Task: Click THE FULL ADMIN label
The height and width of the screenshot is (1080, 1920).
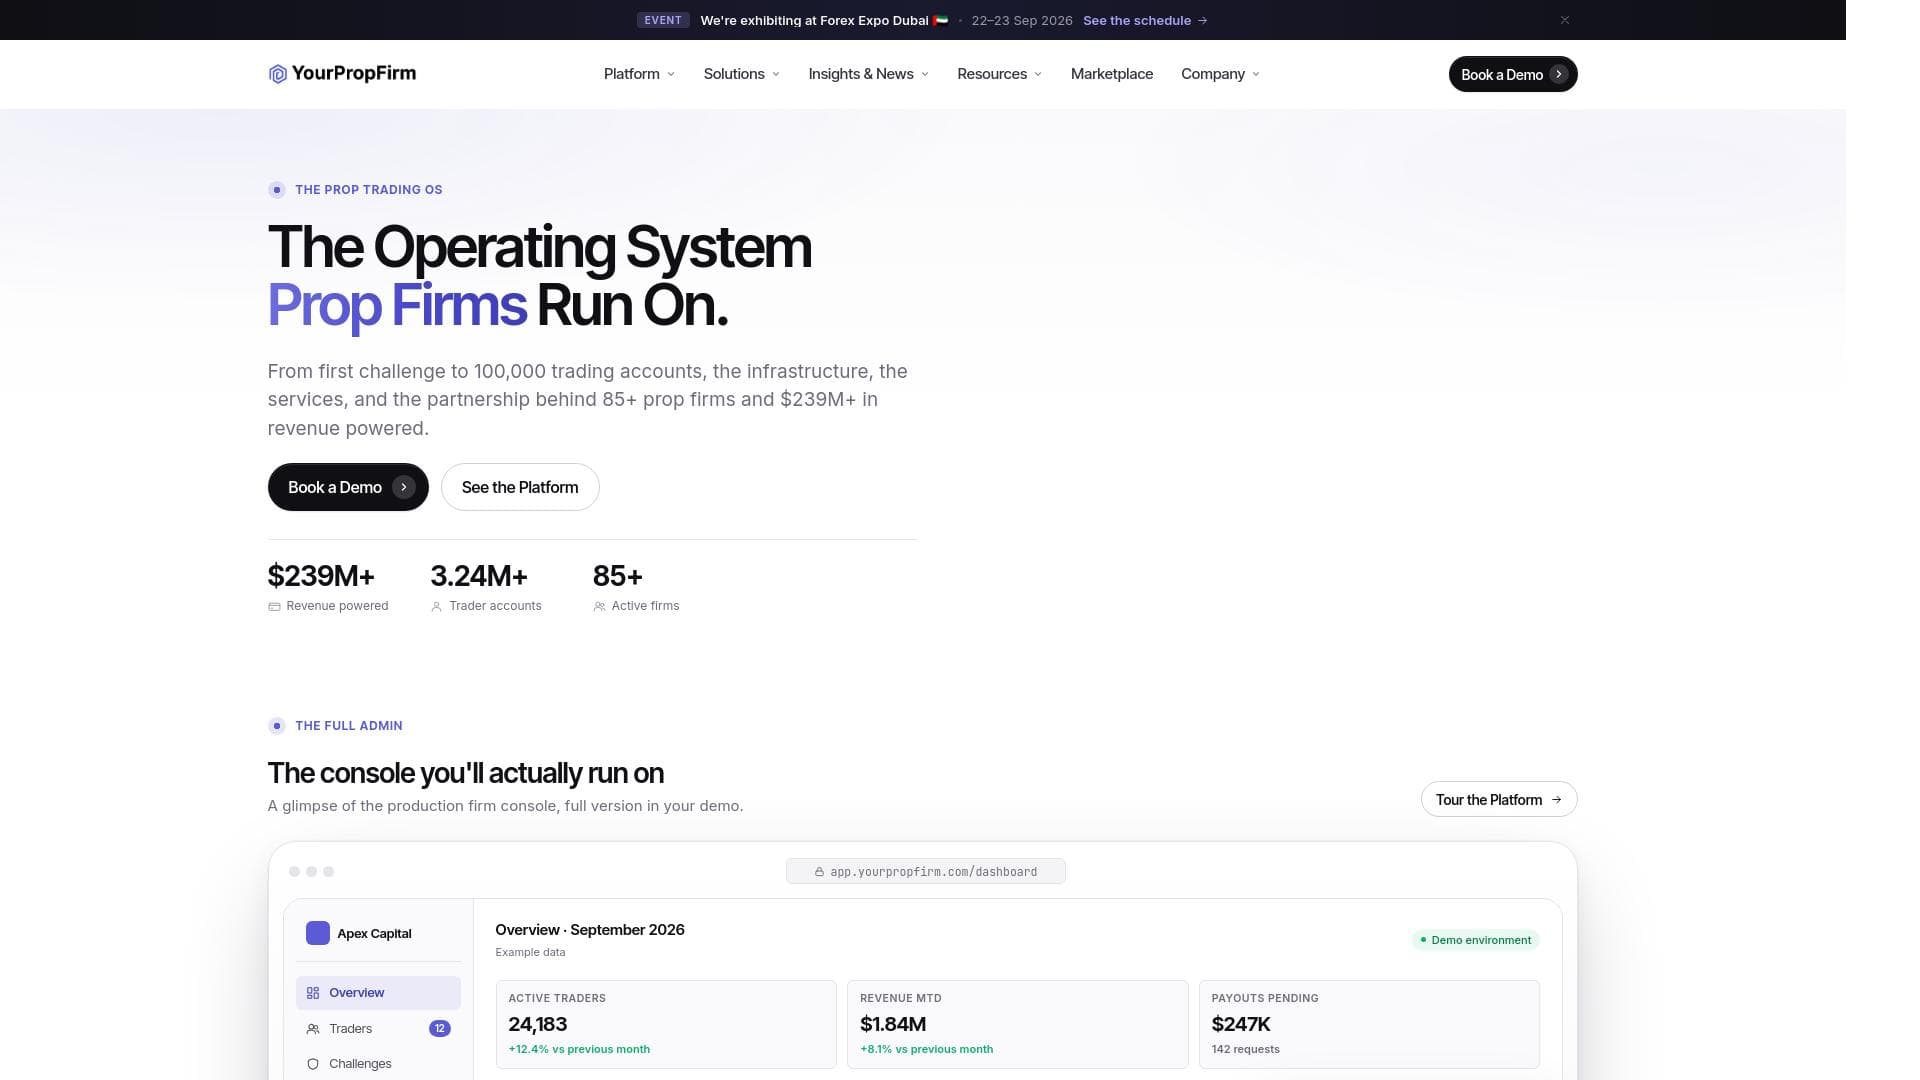Action: [x=349, y=726]
